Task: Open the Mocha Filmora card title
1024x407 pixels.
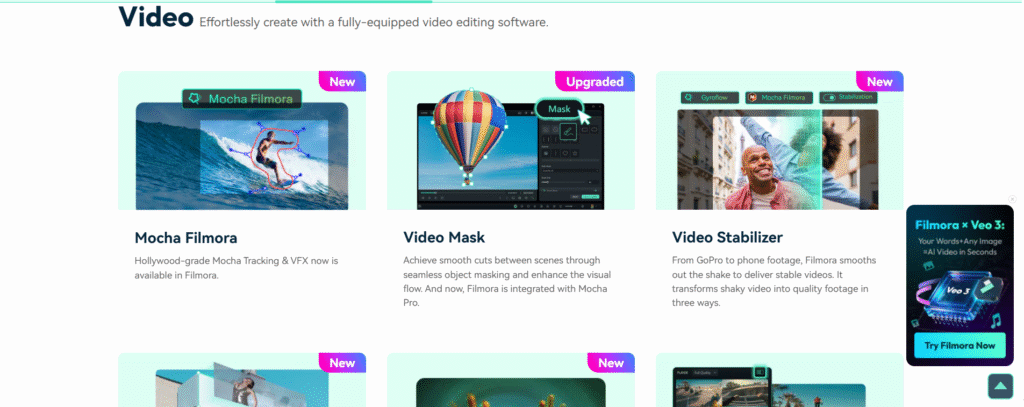Action: (x=185, y=237)
